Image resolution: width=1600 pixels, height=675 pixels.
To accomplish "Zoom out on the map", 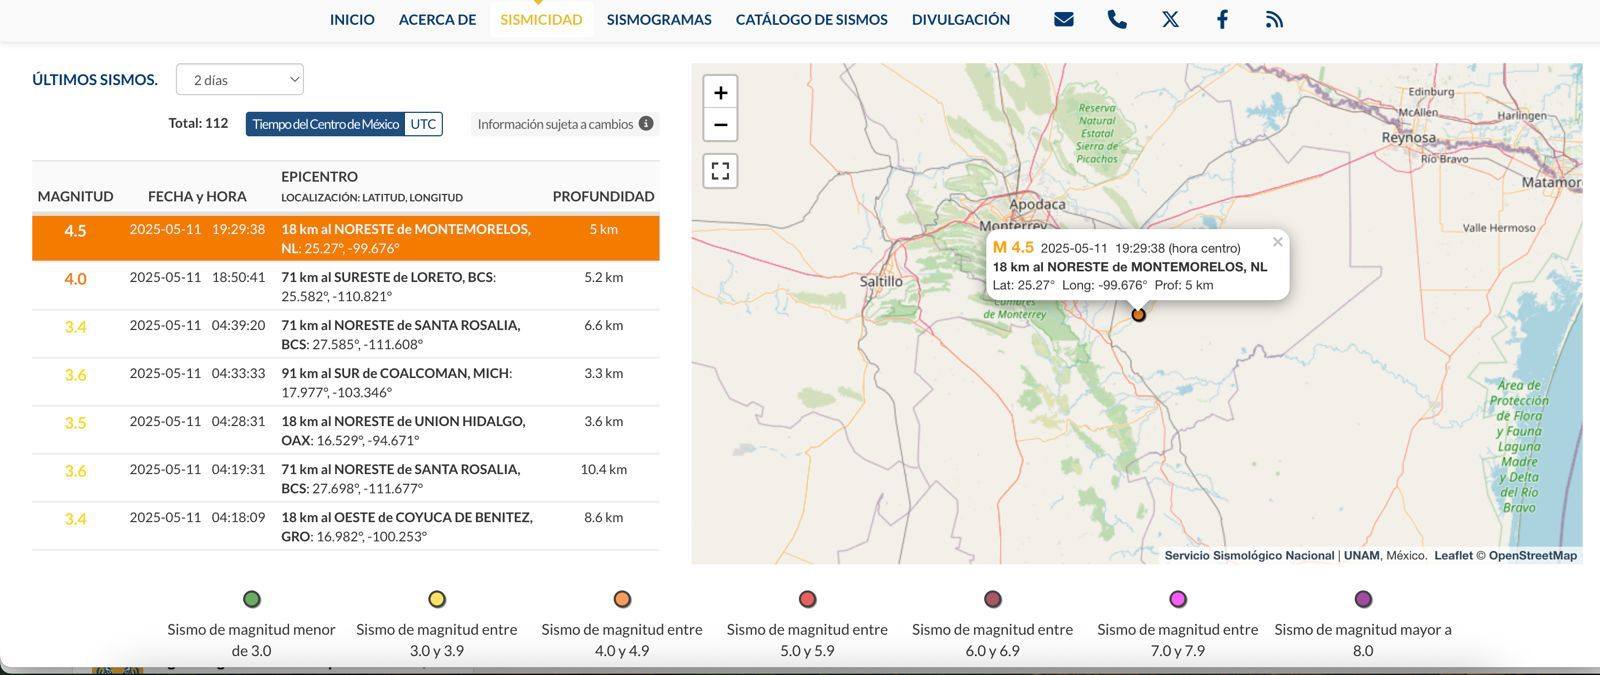I will pyautogui.click(x=720, y=125).
